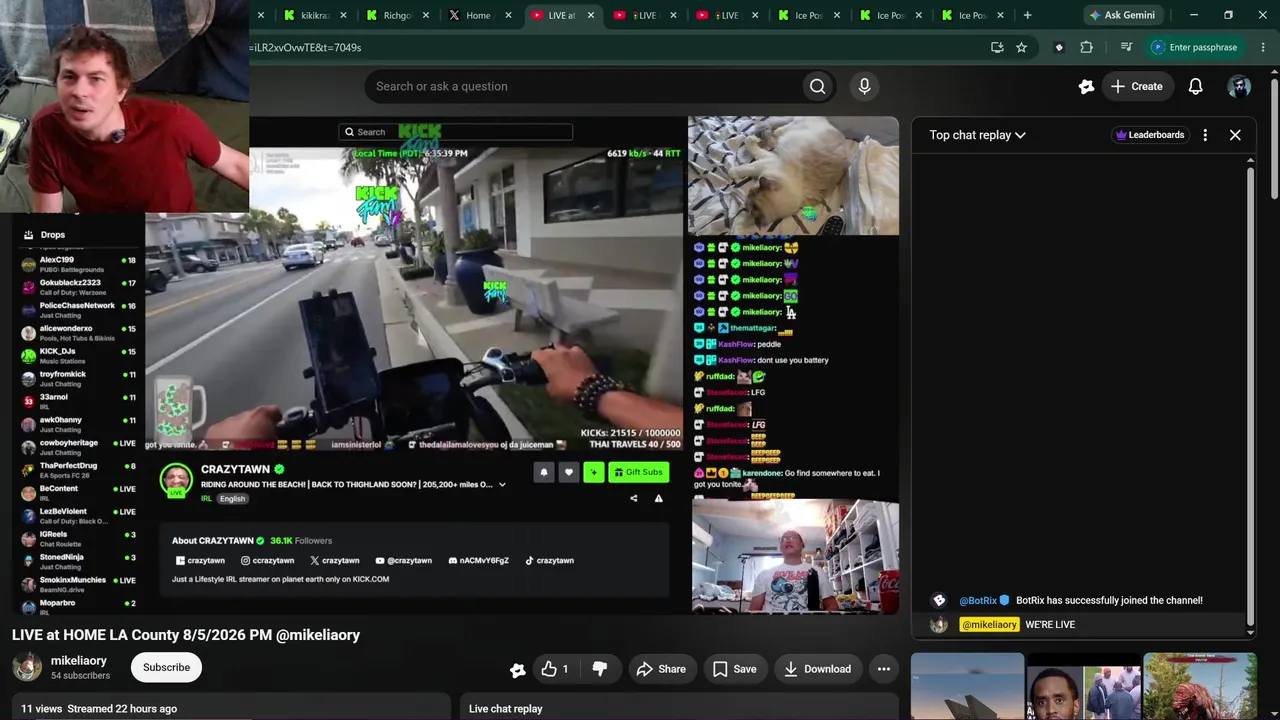
Task: Start voice search with the microphone icon
Action: pyautogui.click(x=865, y=86)
